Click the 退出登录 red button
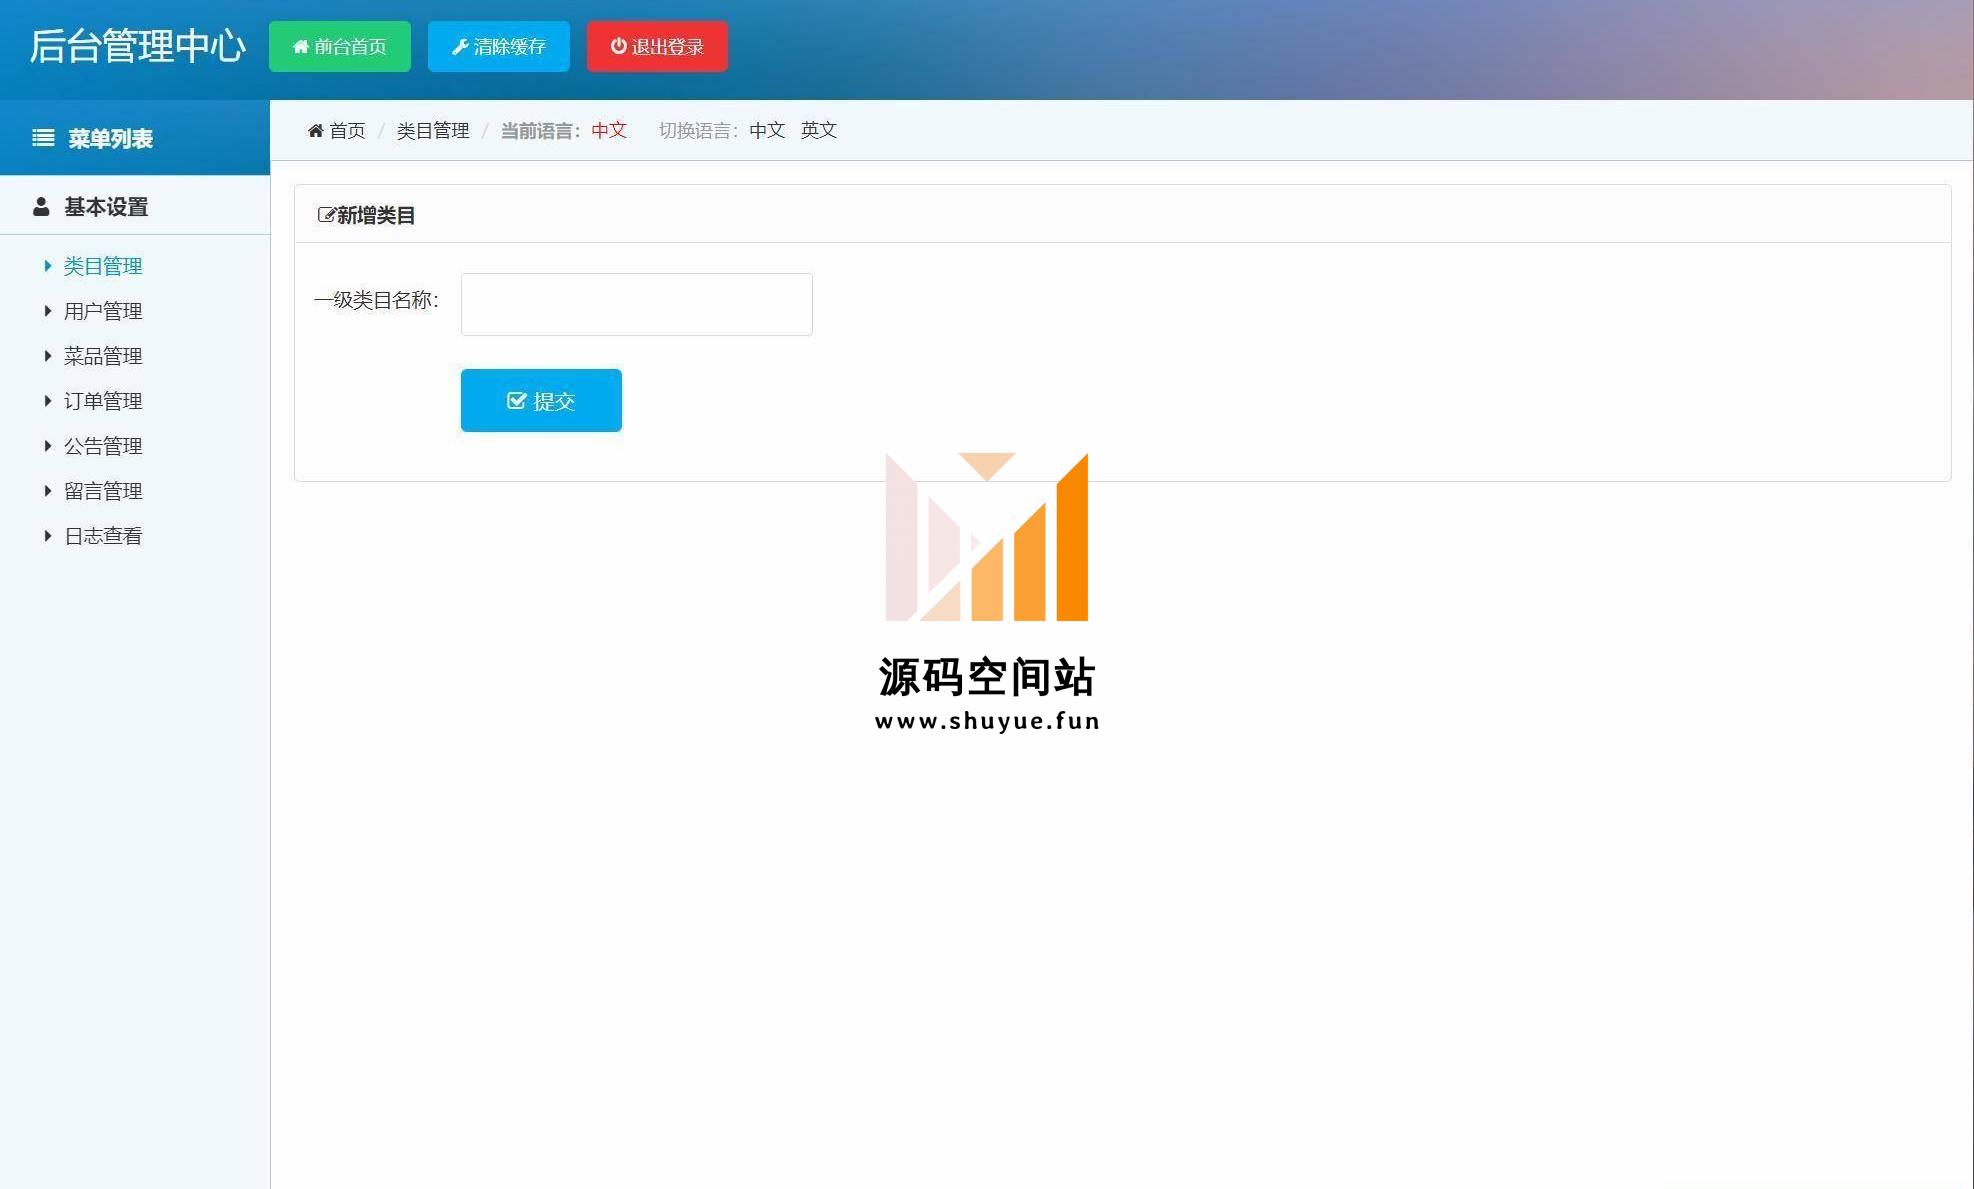The height and width of the screenshot is (1189, 1974). pyautogui.click(x=657, y=46)
